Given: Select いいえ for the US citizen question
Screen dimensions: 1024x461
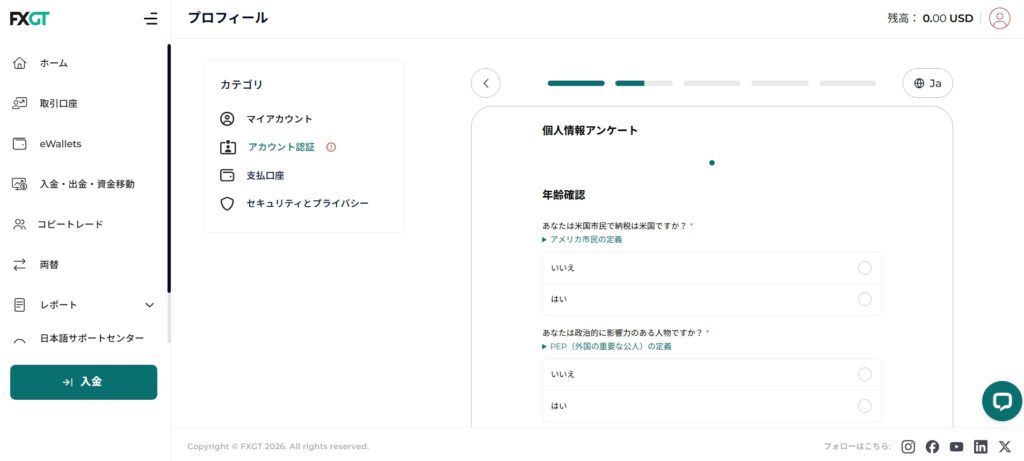Looking at the screenshot, I should [864, 267].
